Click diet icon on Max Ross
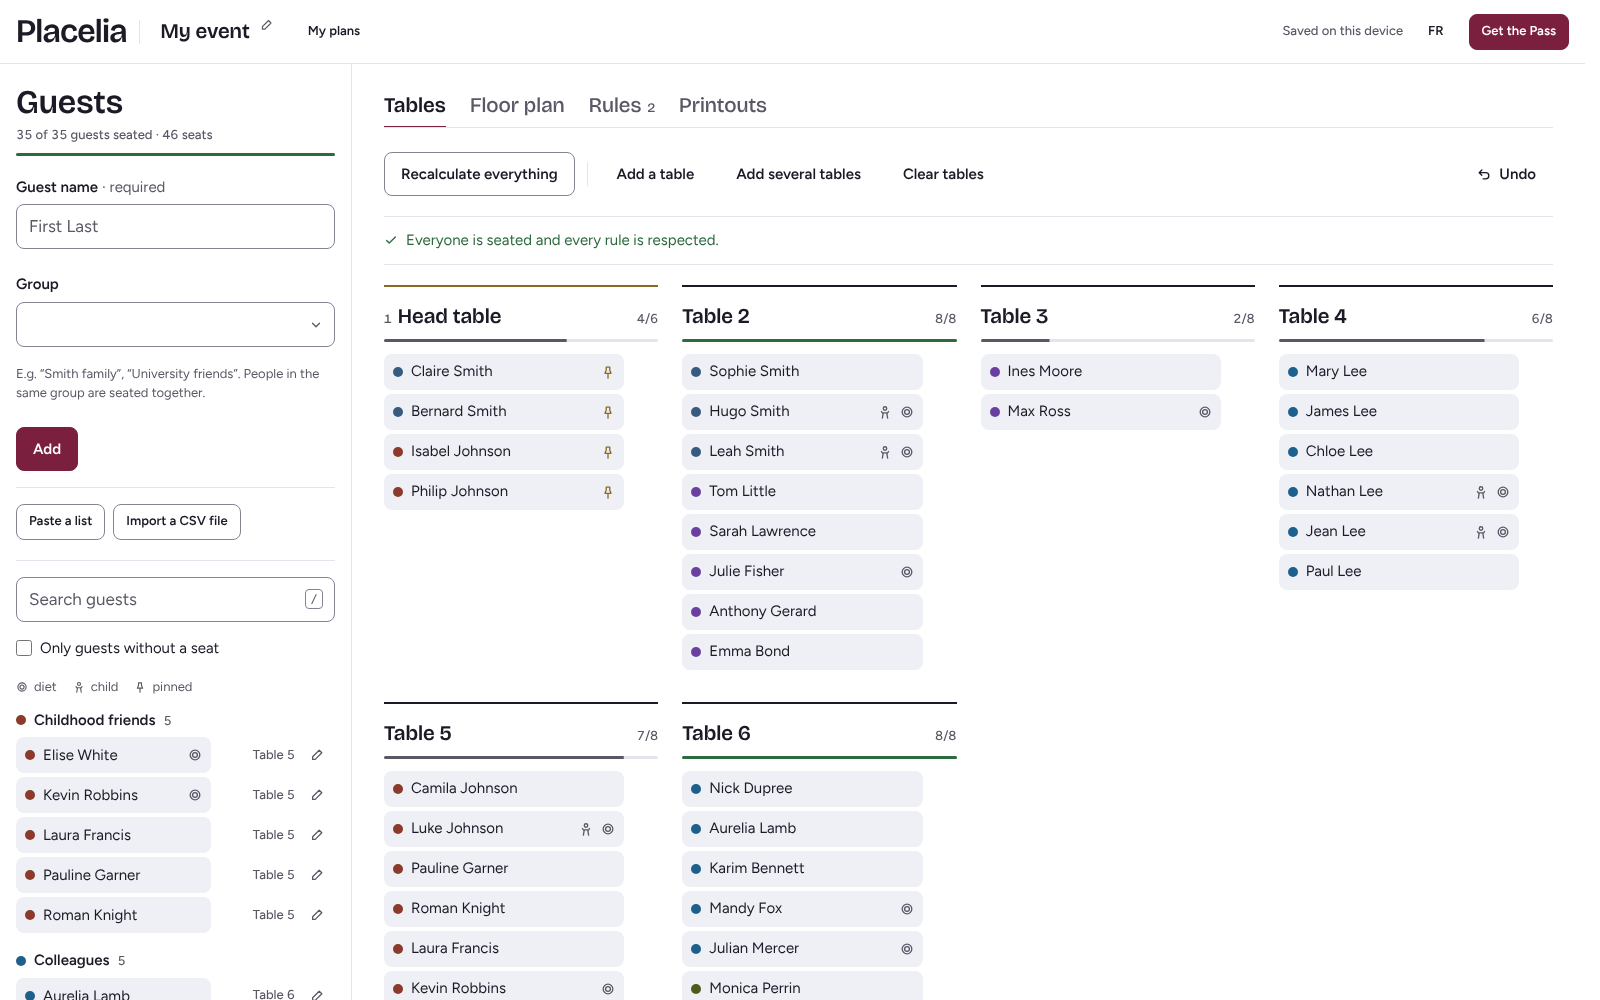This screenshot has width=1600, height=1000. pos(1204,412)
